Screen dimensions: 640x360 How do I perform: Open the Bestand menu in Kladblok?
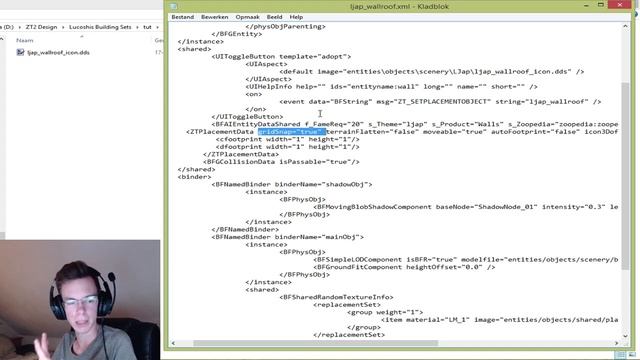tap(182, 17)
